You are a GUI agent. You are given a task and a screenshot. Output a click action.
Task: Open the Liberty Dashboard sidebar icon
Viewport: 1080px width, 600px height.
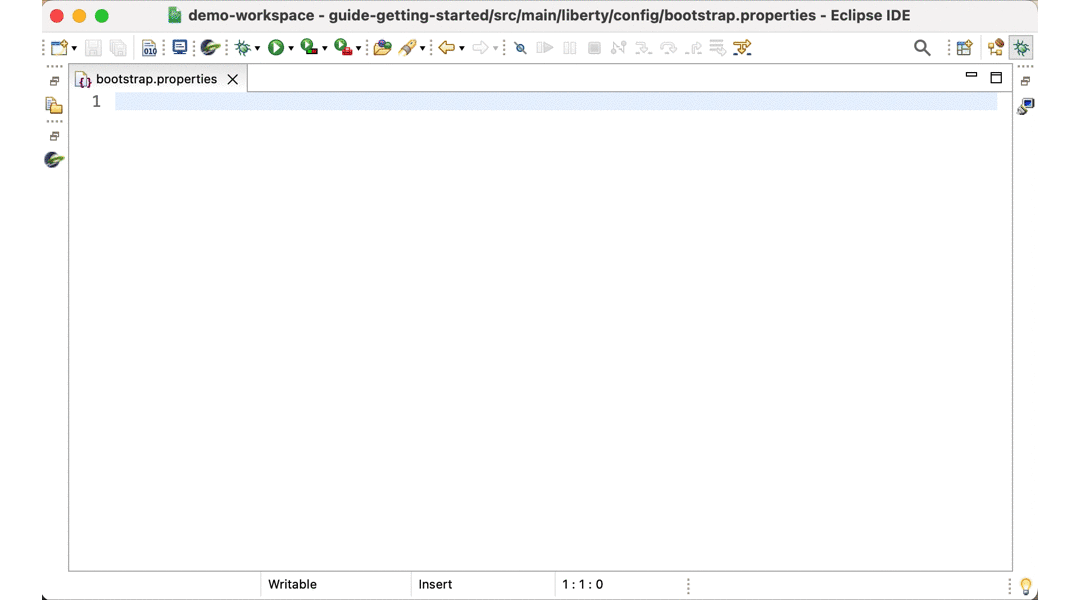[x=54, y=160]
